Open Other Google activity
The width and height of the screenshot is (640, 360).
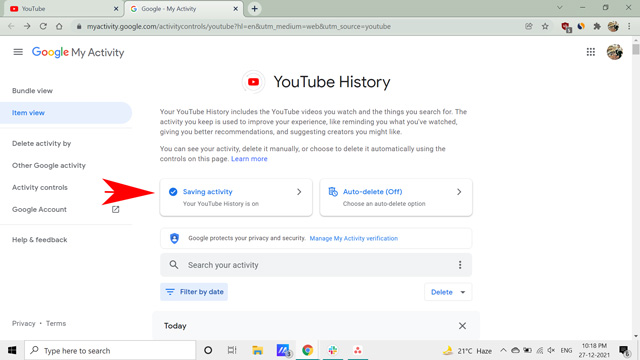49,165
